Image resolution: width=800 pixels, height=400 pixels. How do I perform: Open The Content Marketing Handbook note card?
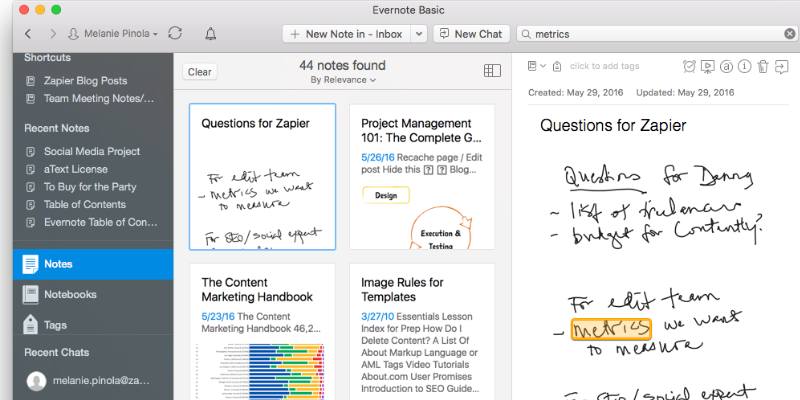262,332
